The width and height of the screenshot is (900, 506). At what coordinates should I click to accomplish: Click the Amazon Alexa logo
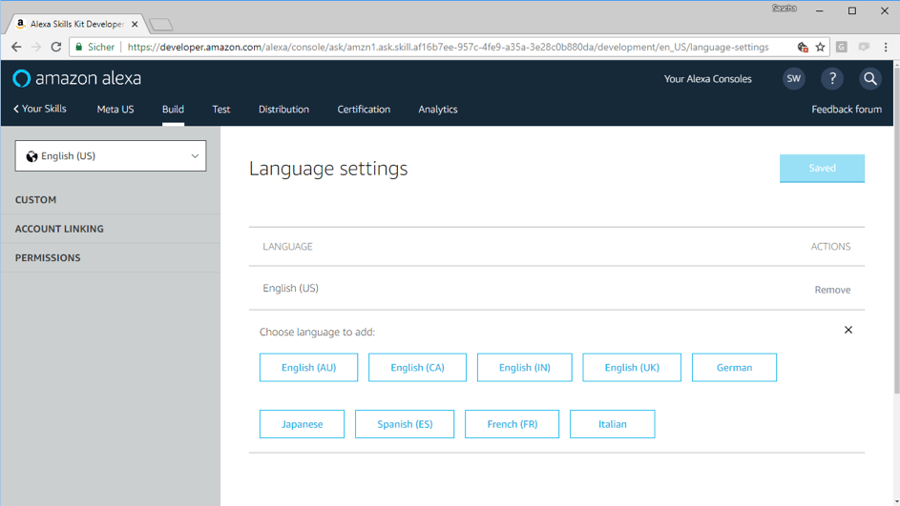[x=77, y=78]
